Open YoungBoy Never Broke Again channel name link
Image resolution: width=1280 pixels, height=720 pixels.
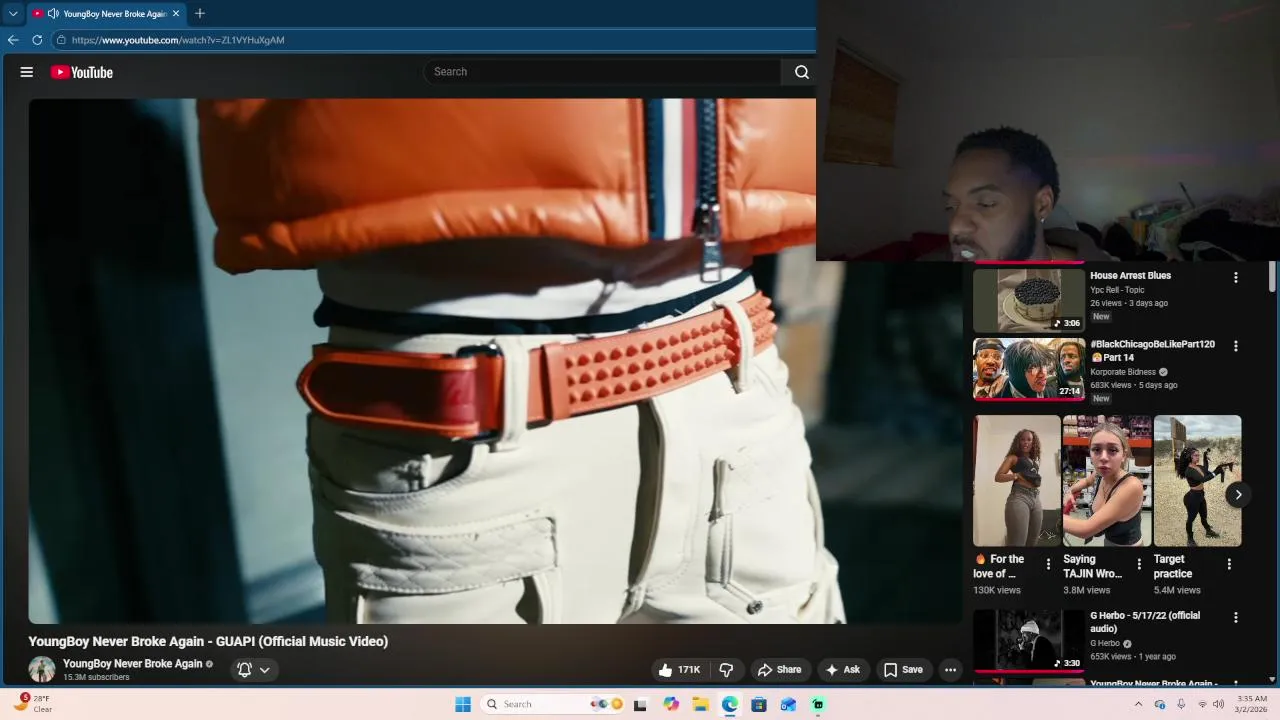click(132, 663)
